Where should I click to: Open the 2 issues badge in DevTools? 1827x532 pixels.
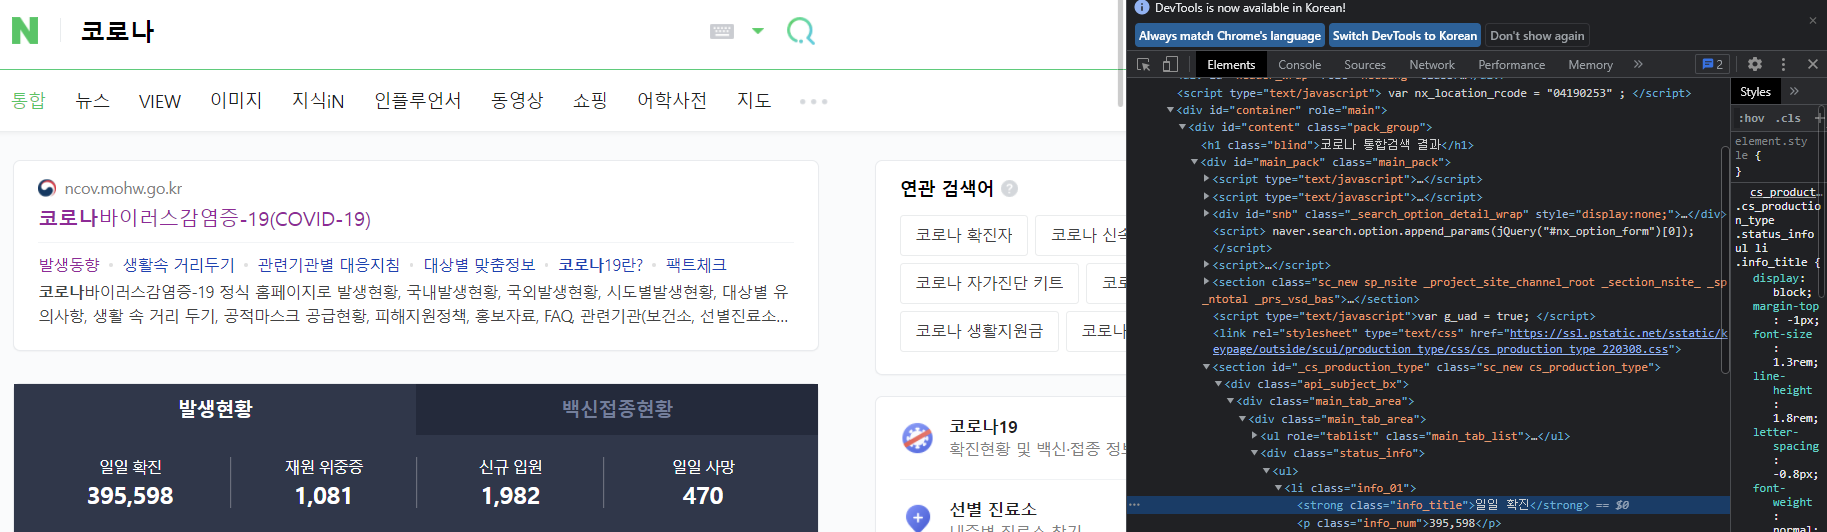click(1713, 64)
